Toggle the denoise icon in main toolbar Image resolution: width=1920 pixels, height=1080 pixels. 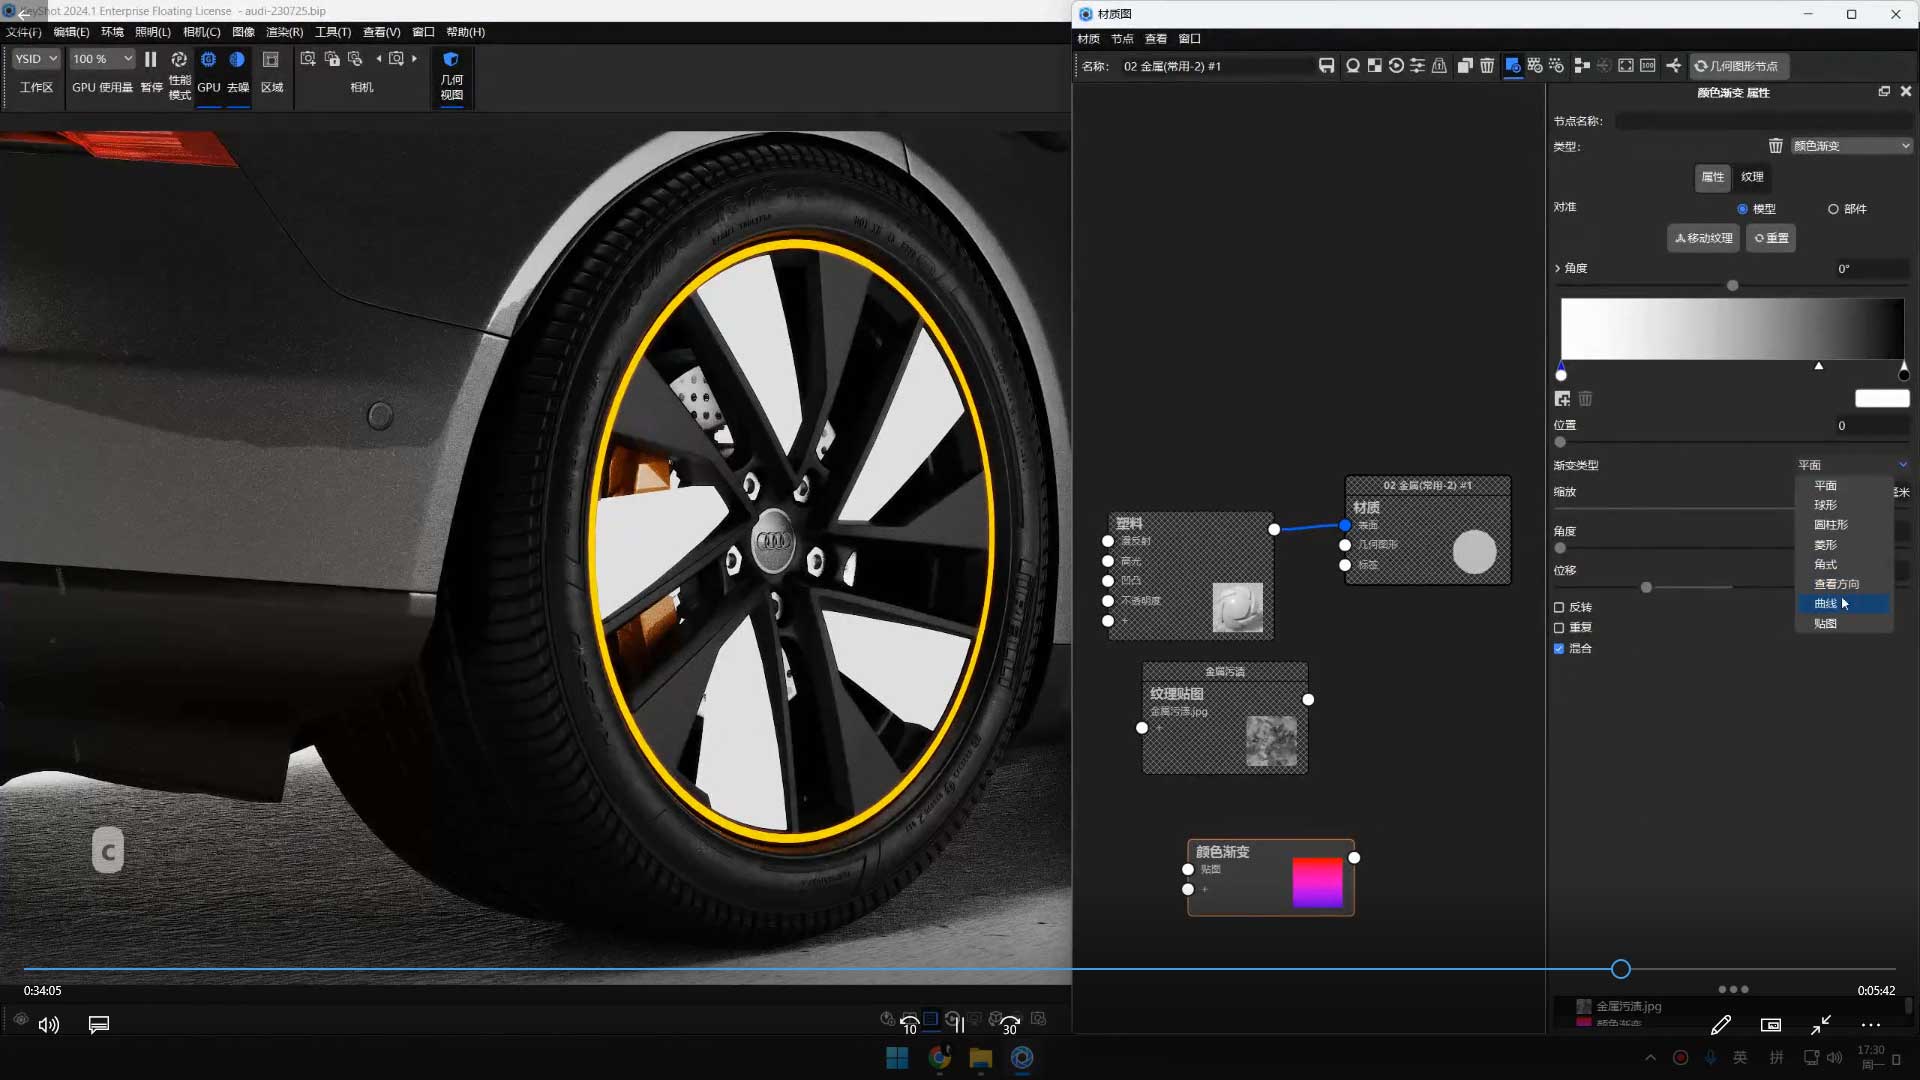[x=237, y=60]
